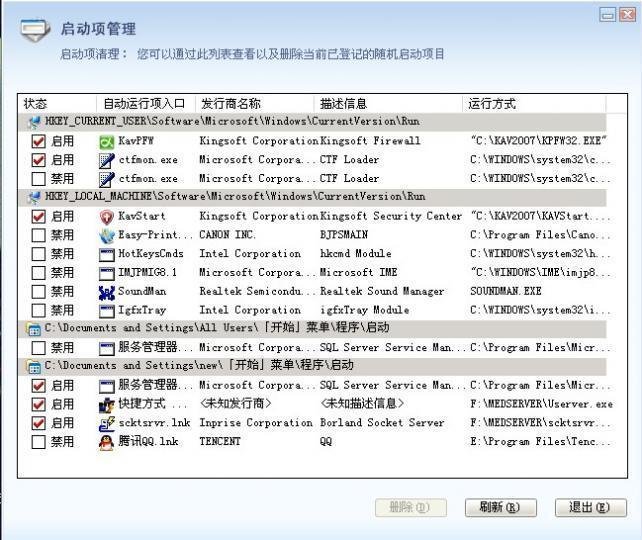Select the All Users 启动 folder row
Viewport: 642px width, 540px height.
(x=312, y=329)
